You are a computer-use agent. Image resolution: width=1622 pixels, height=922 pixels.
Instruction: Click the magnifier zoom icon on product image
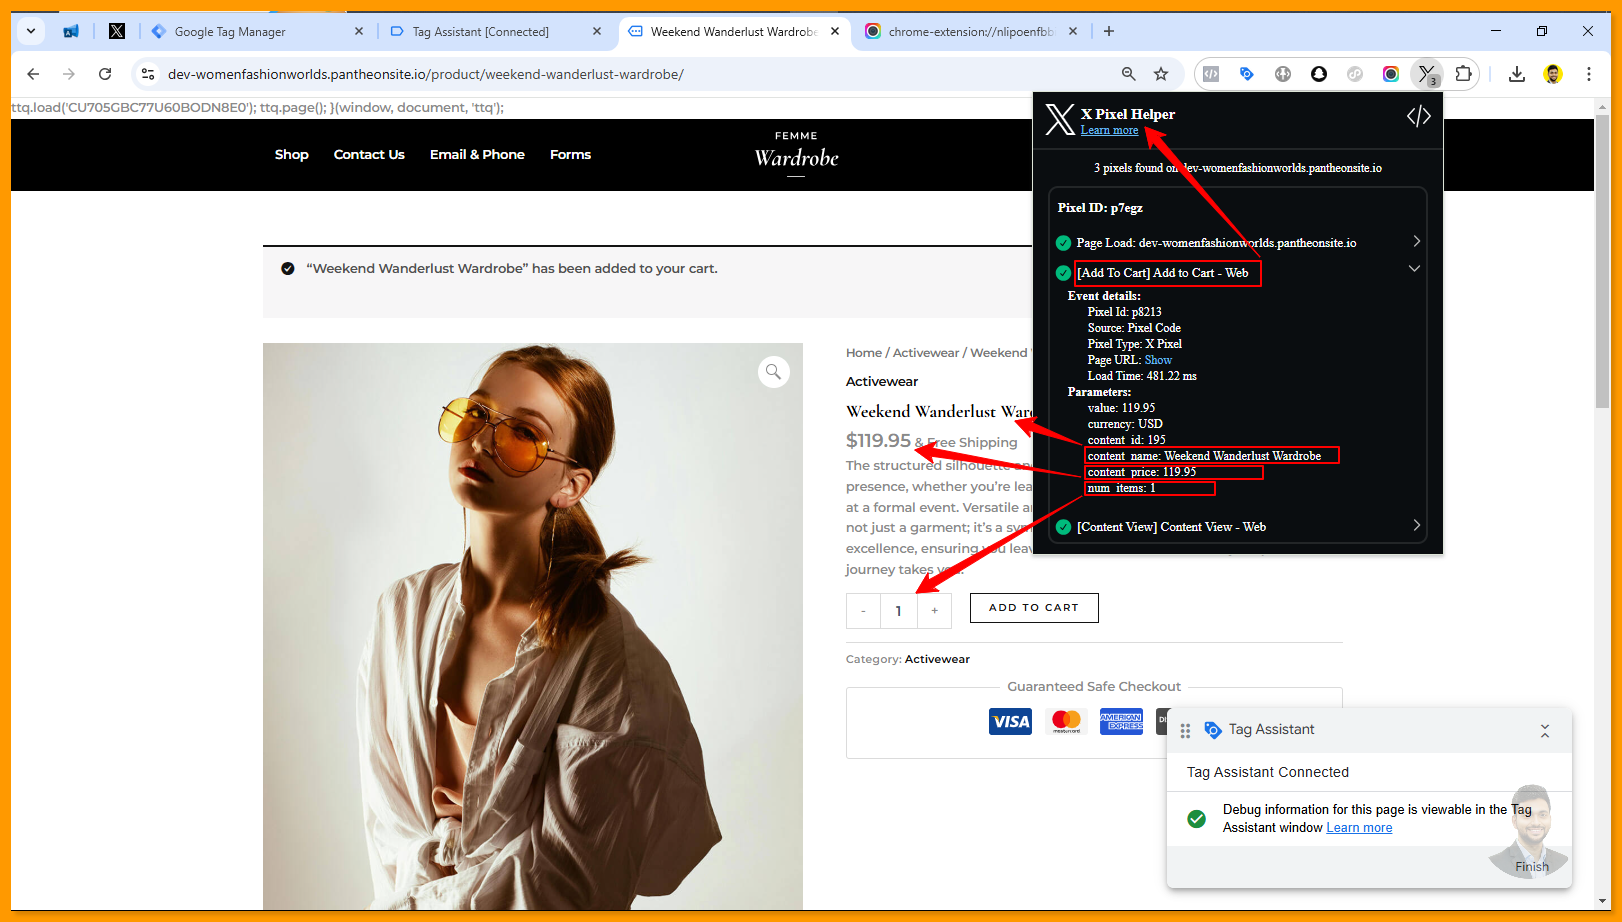[773, 372]
